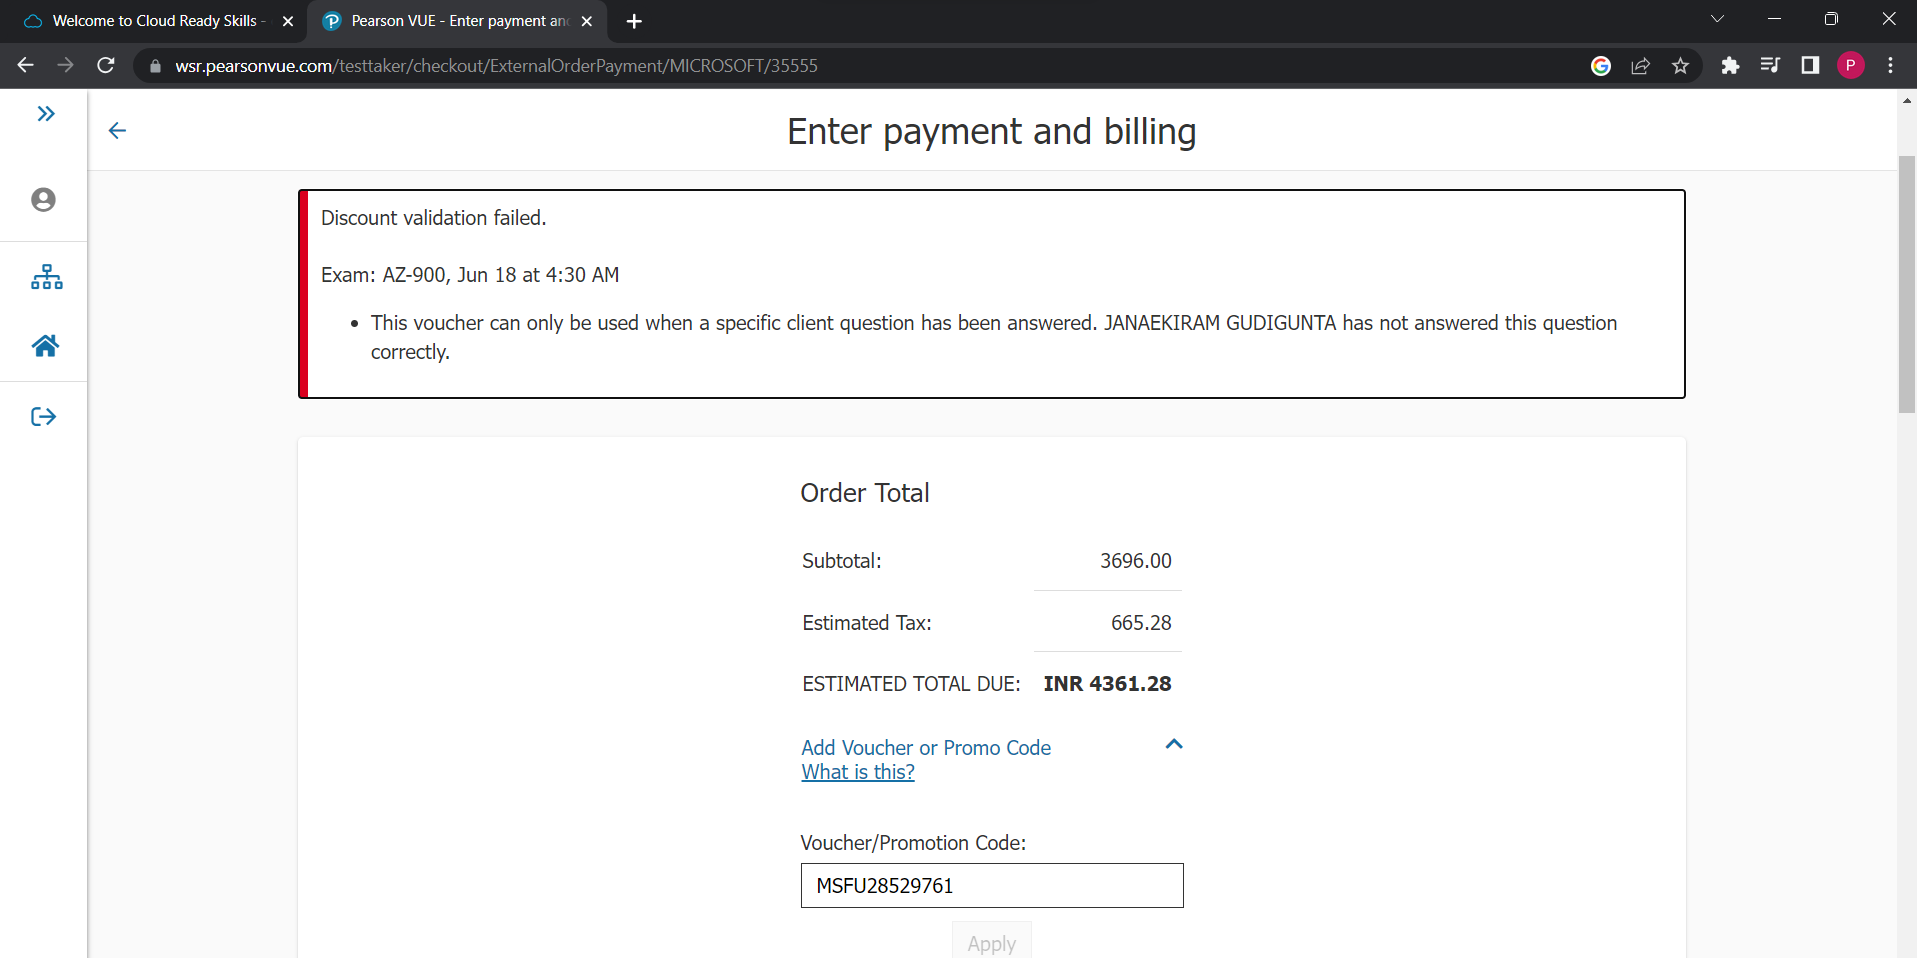
Task: Select the total due INR 4361.28
Action: pyautogui.click(x=1107, y=684)
